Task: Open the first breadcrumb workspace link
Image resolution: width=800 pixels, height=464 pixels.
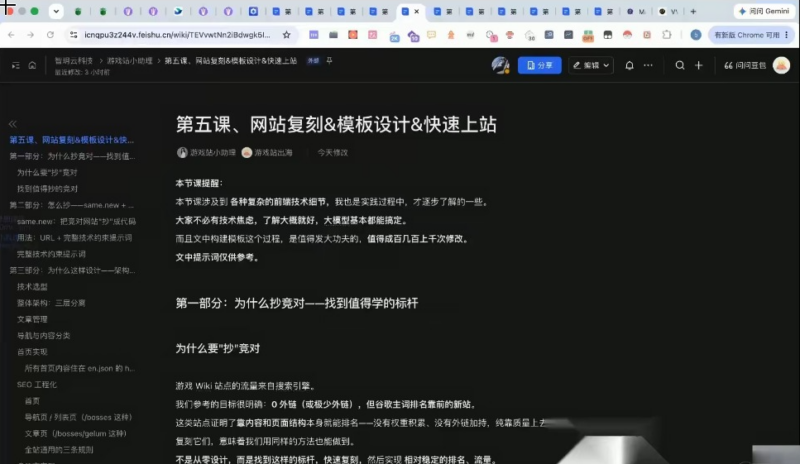Action: [74, 61]
